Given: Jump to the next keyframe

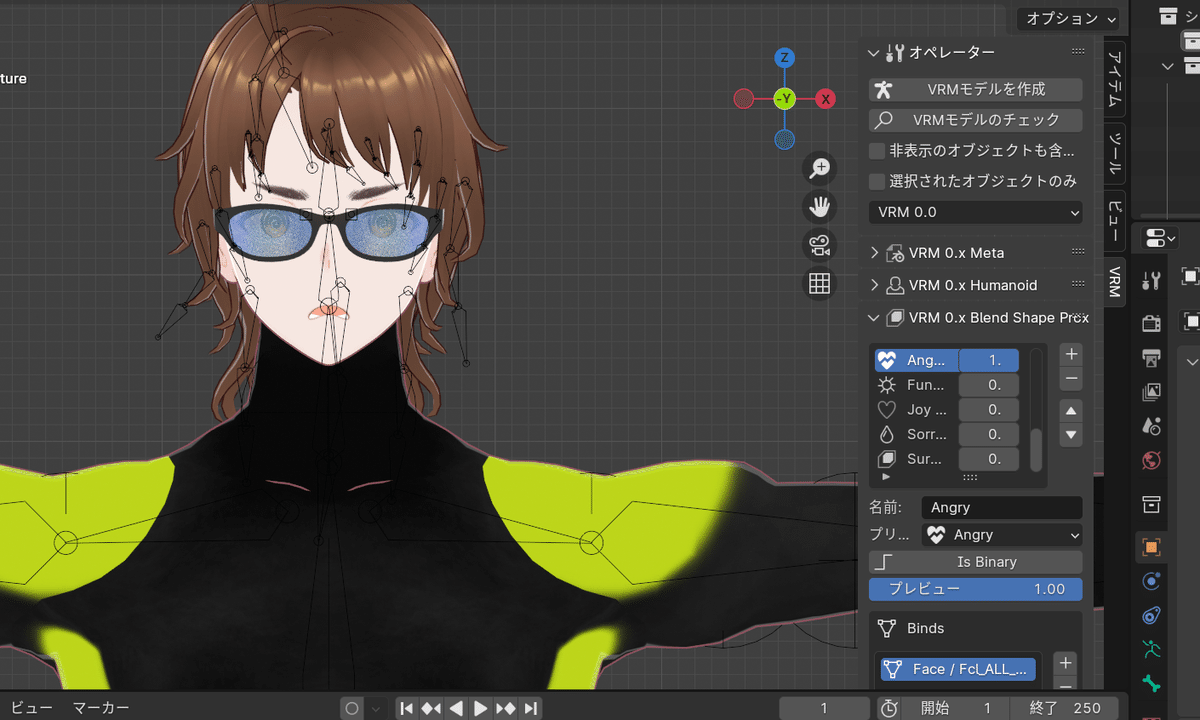Looking at the screenshot, I should (505, 708).
